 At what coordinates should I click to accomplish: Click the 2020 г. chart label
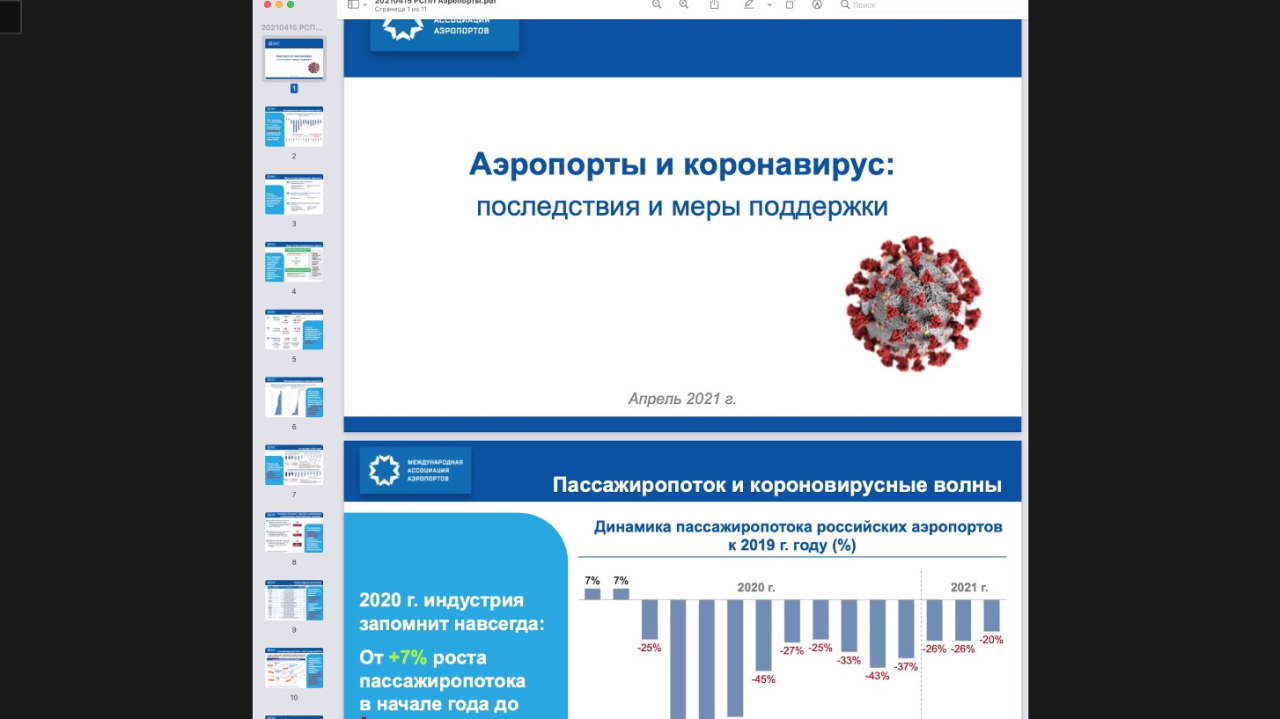tap(756, 588)
